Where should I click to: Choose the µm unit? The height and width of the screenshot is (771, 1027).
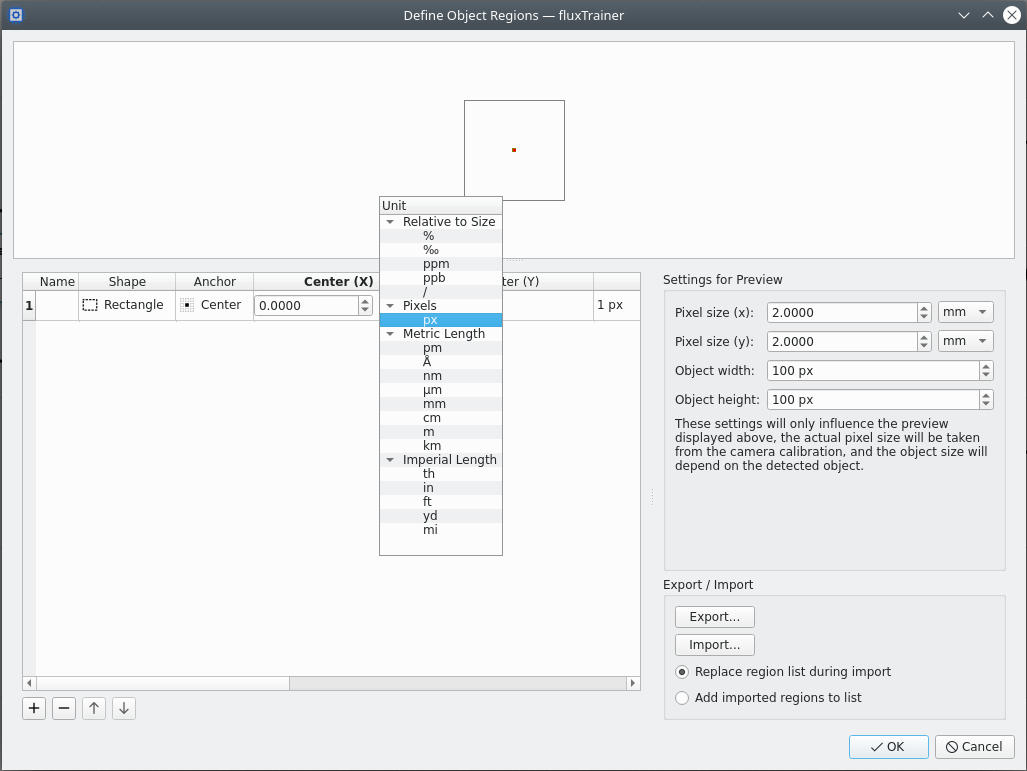click(x=441, y=390)
